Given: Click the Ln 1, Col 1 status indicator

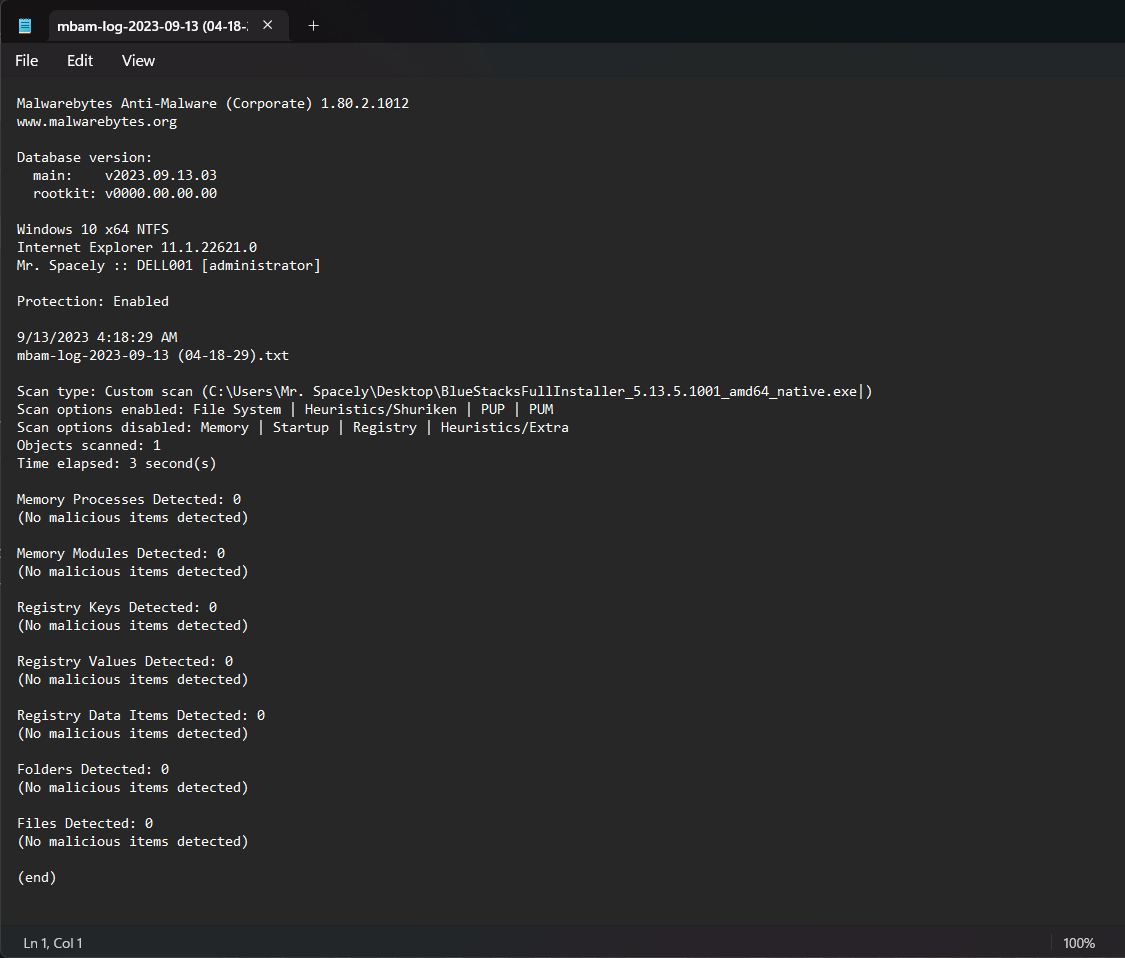Looking at the screenshot, I should (53, 943).
